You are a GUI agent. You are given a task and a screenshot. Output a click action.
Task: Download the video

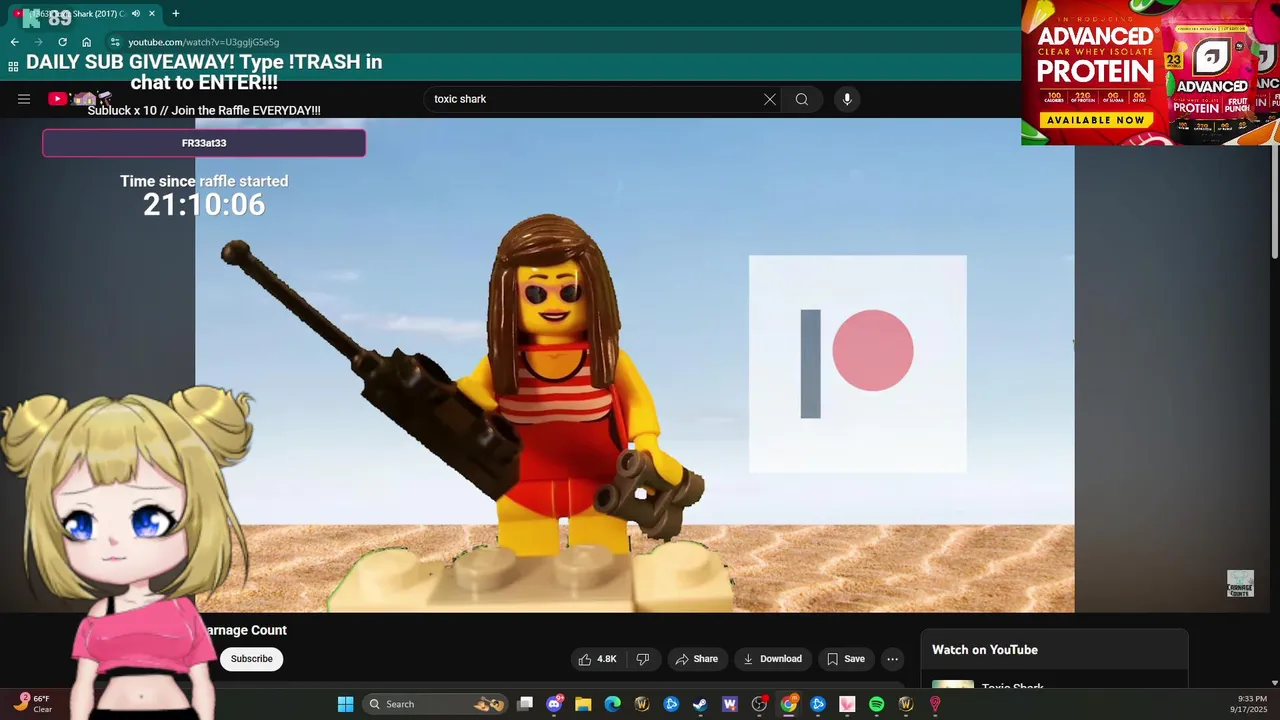click(x=772, y=659)
